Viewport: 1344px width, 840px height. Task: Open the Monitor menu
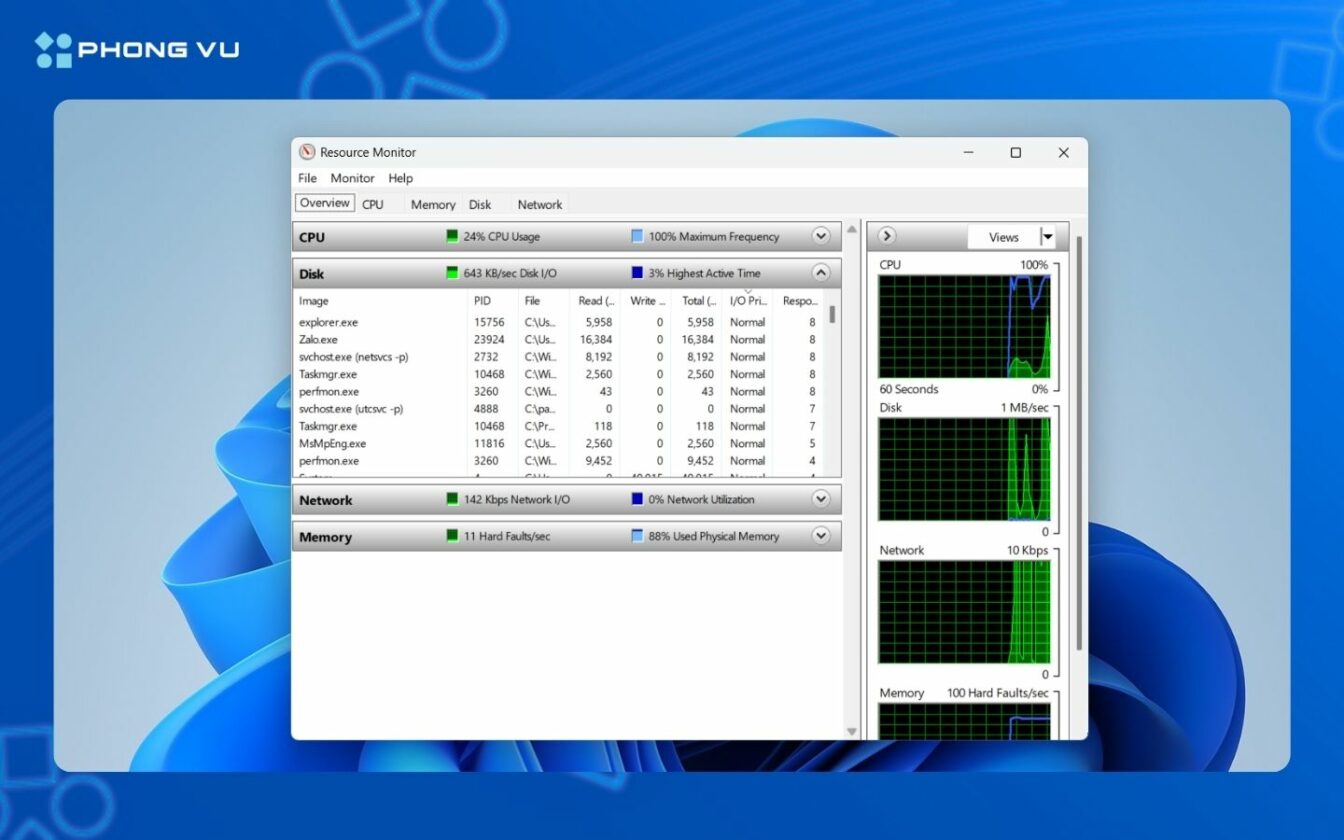(352, 178)
